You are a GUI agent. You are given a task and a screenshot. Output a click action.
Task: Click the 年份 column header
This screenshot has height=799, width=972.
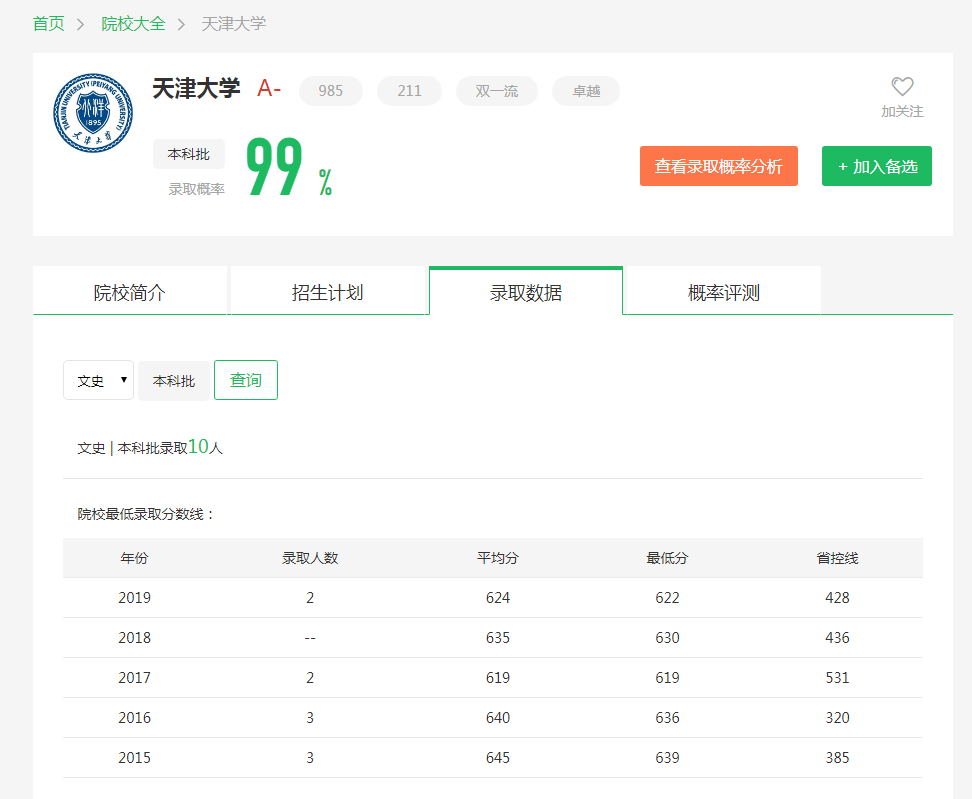pyautogui.click(x=135, y=558)
